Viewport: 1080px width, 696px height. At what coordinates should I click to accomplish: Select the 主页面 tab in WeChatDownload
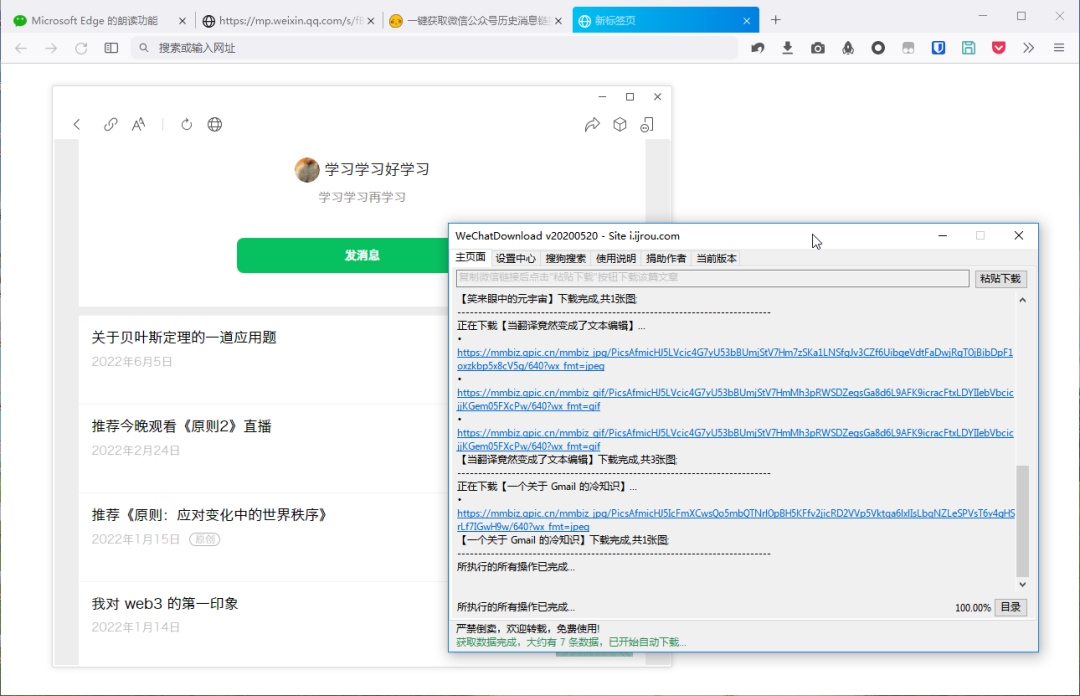tap(470, 258)
